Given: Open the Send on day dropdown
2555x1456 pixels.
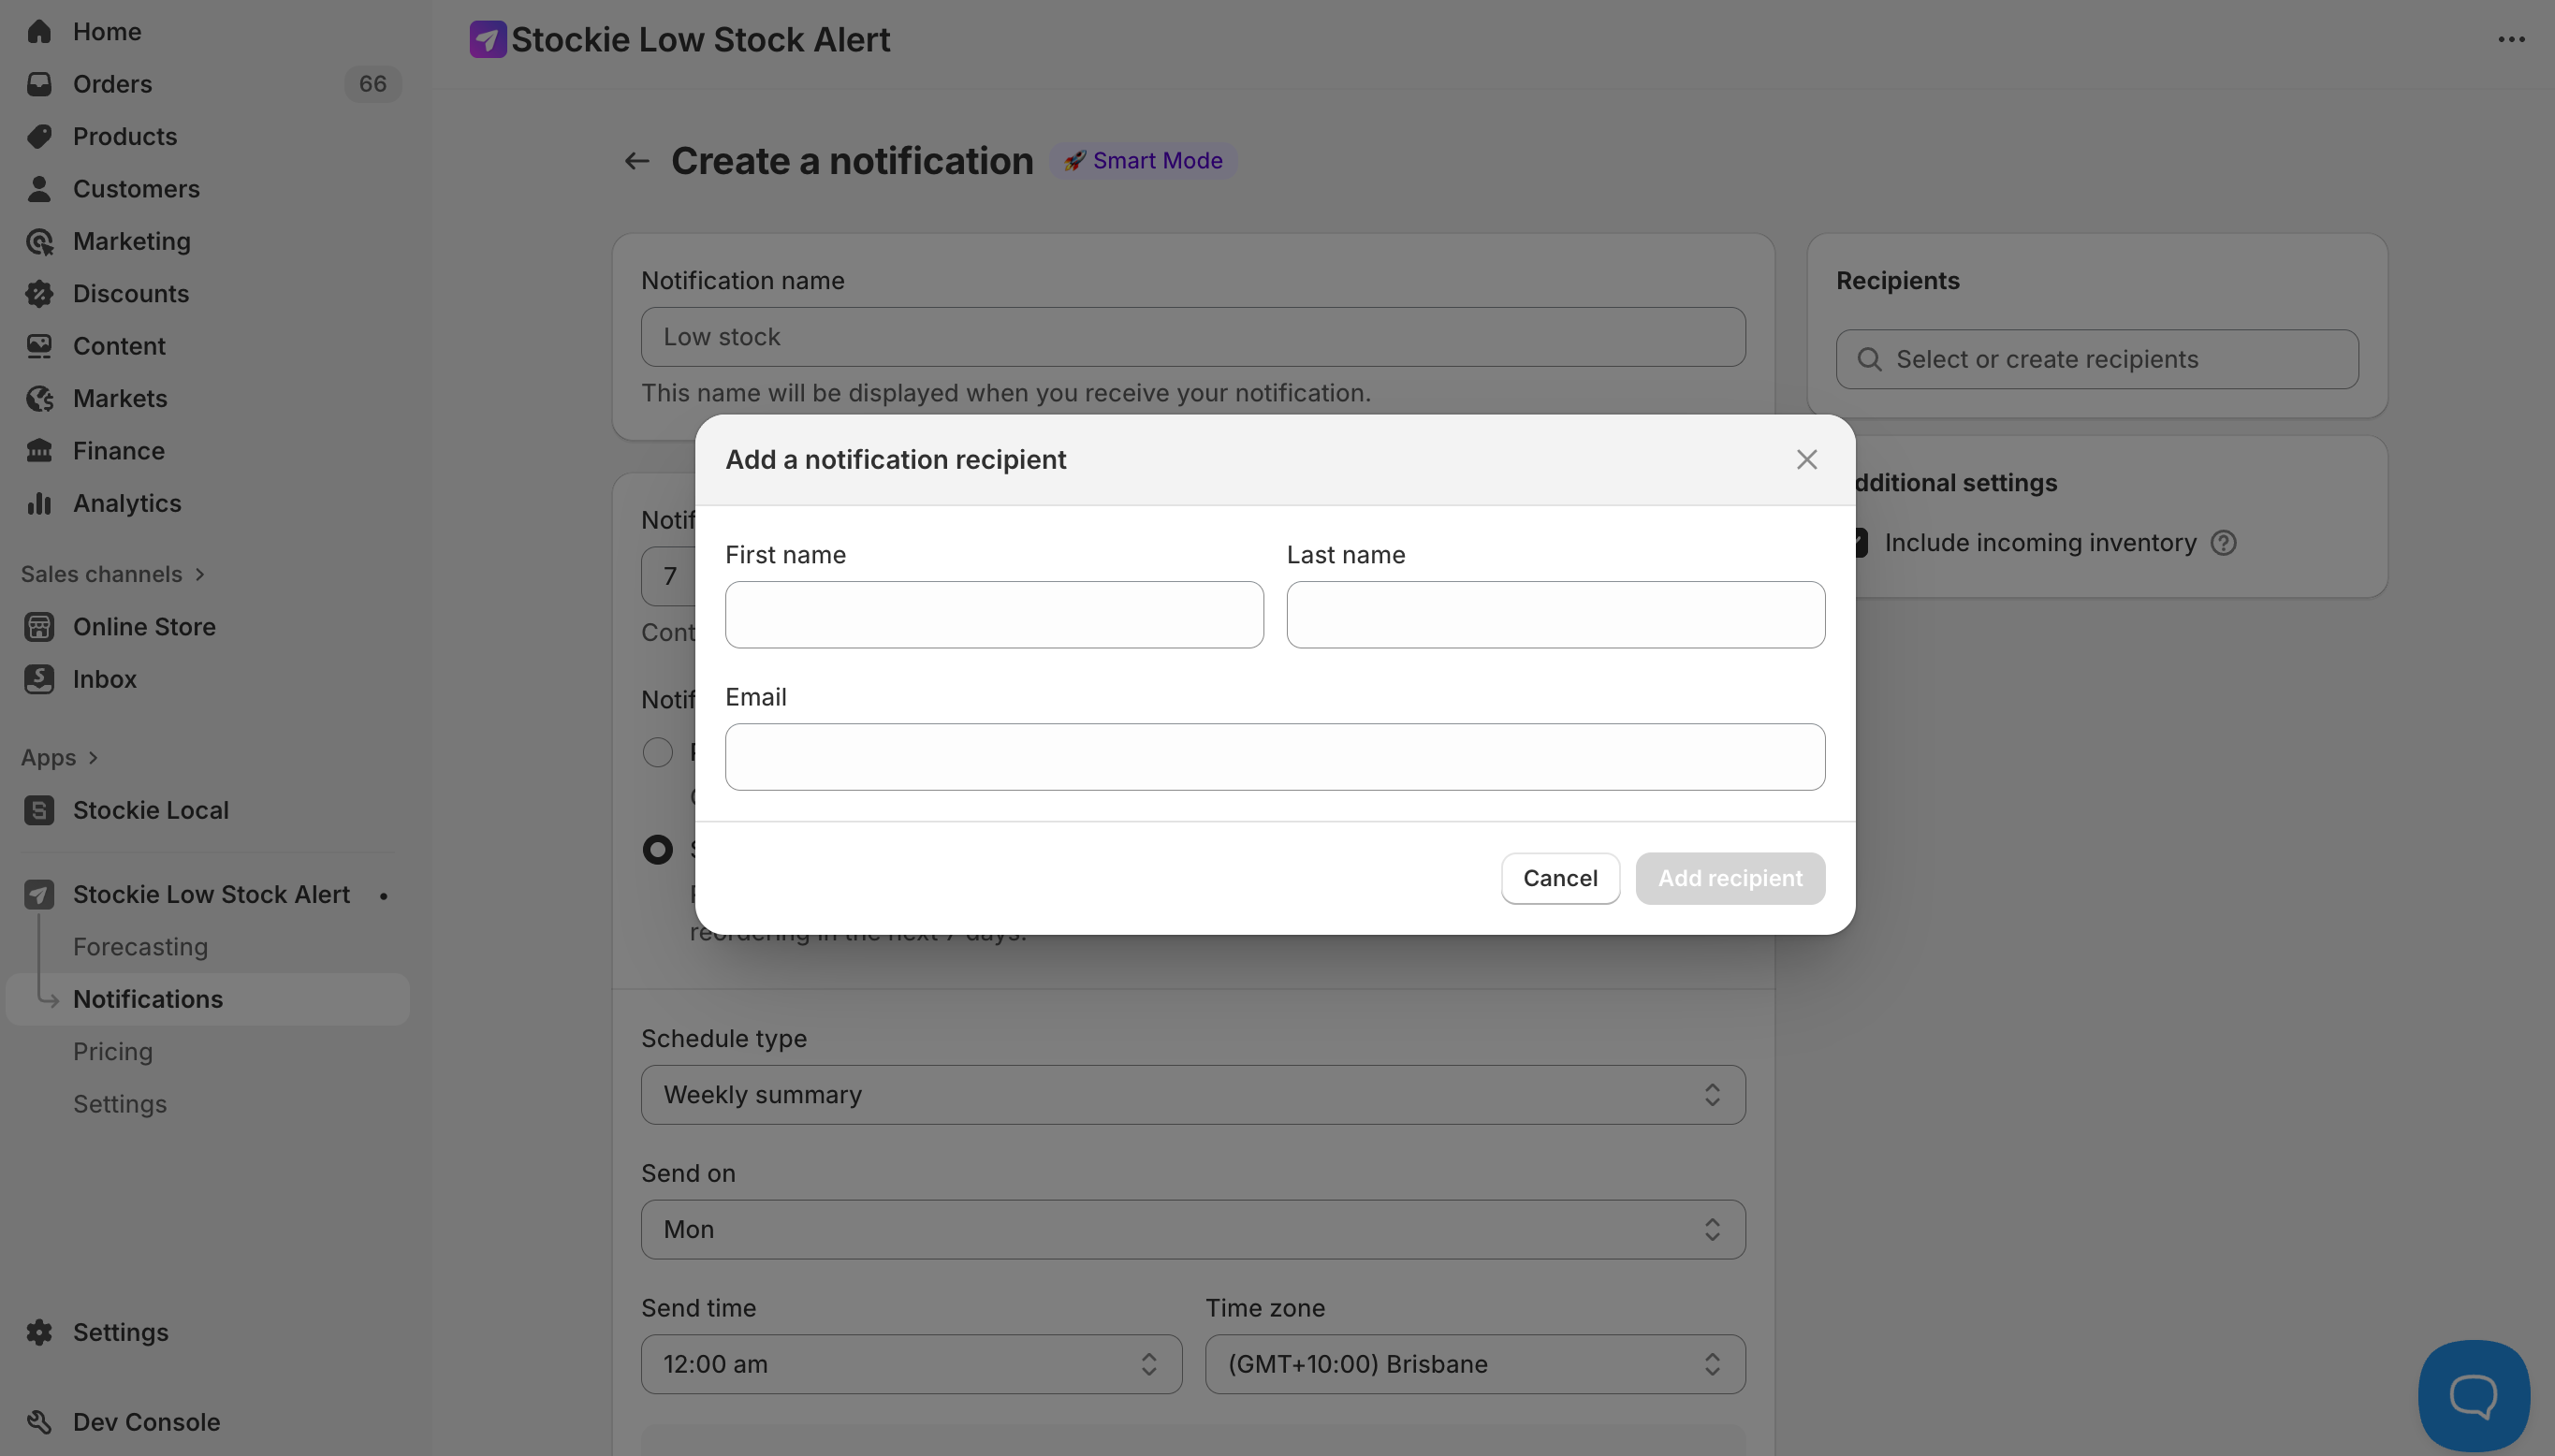Looking at the screenshot, I should (x=1193, y=1230).
